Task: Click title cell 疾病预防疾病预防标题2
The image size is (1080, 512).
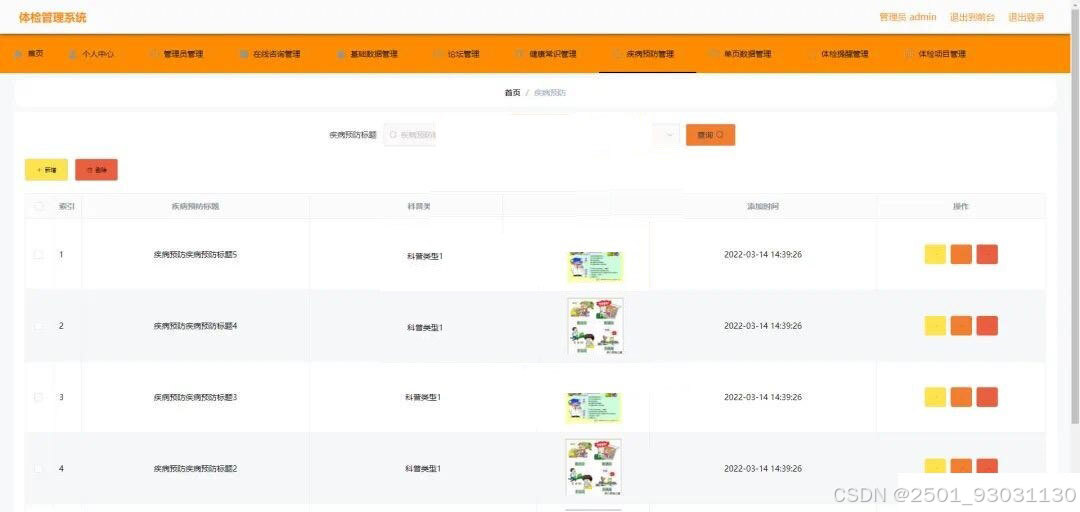Action: pos(196,469)
